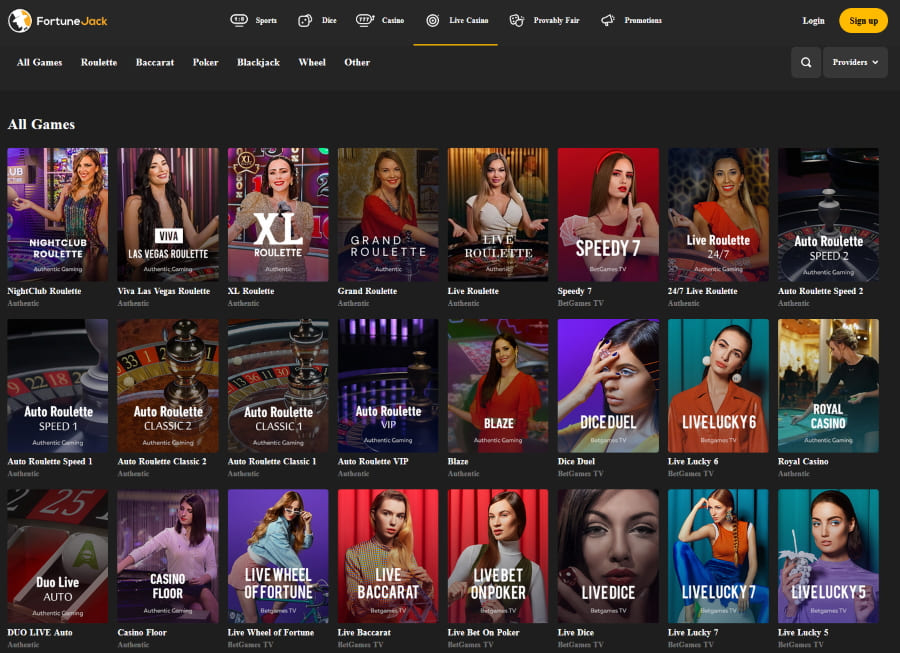This screenshot has height=653, width=900.
Task: Click the Casino slot icon
Action: click(364, 20)
